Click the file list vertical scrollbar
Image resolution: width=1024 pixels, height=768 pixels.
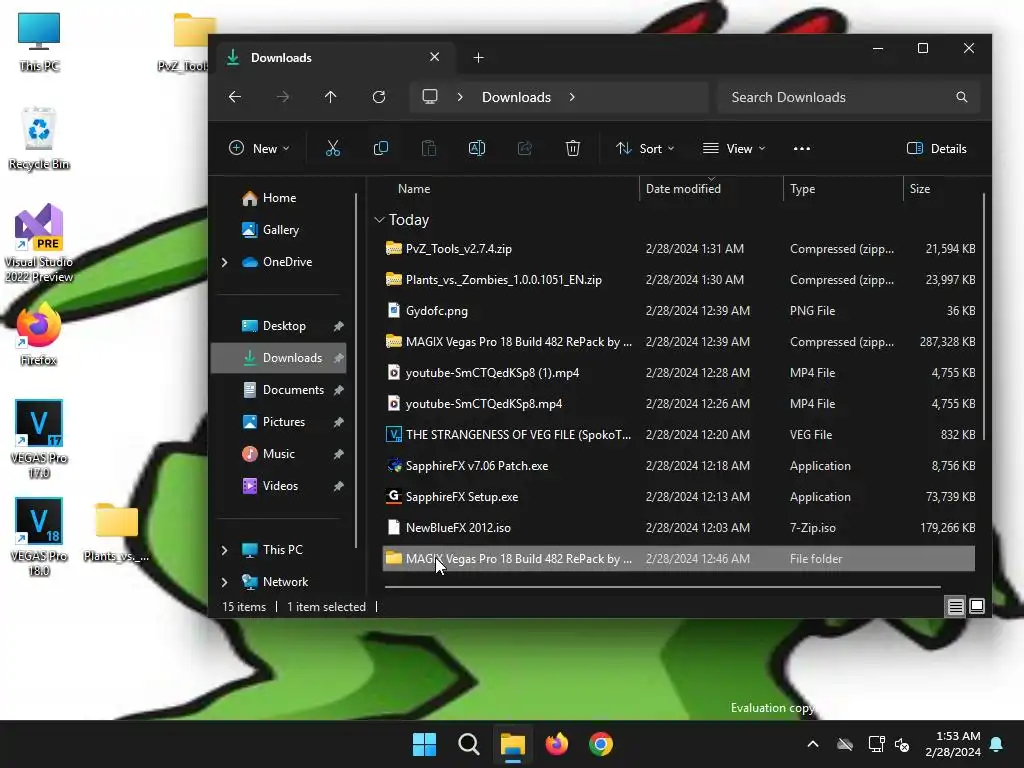tap(984, 317)
